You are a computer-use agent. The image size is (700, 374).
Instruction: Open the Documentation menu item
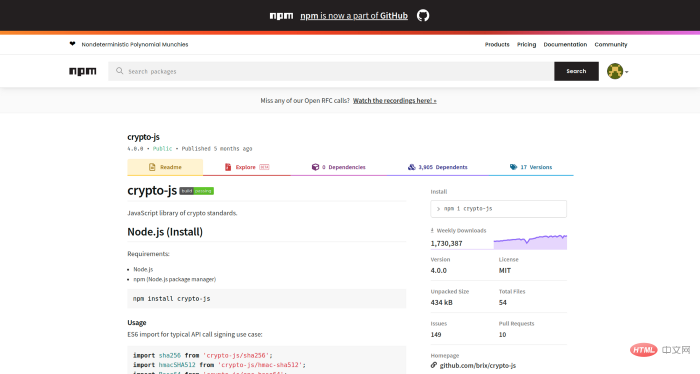pos(565,45)
